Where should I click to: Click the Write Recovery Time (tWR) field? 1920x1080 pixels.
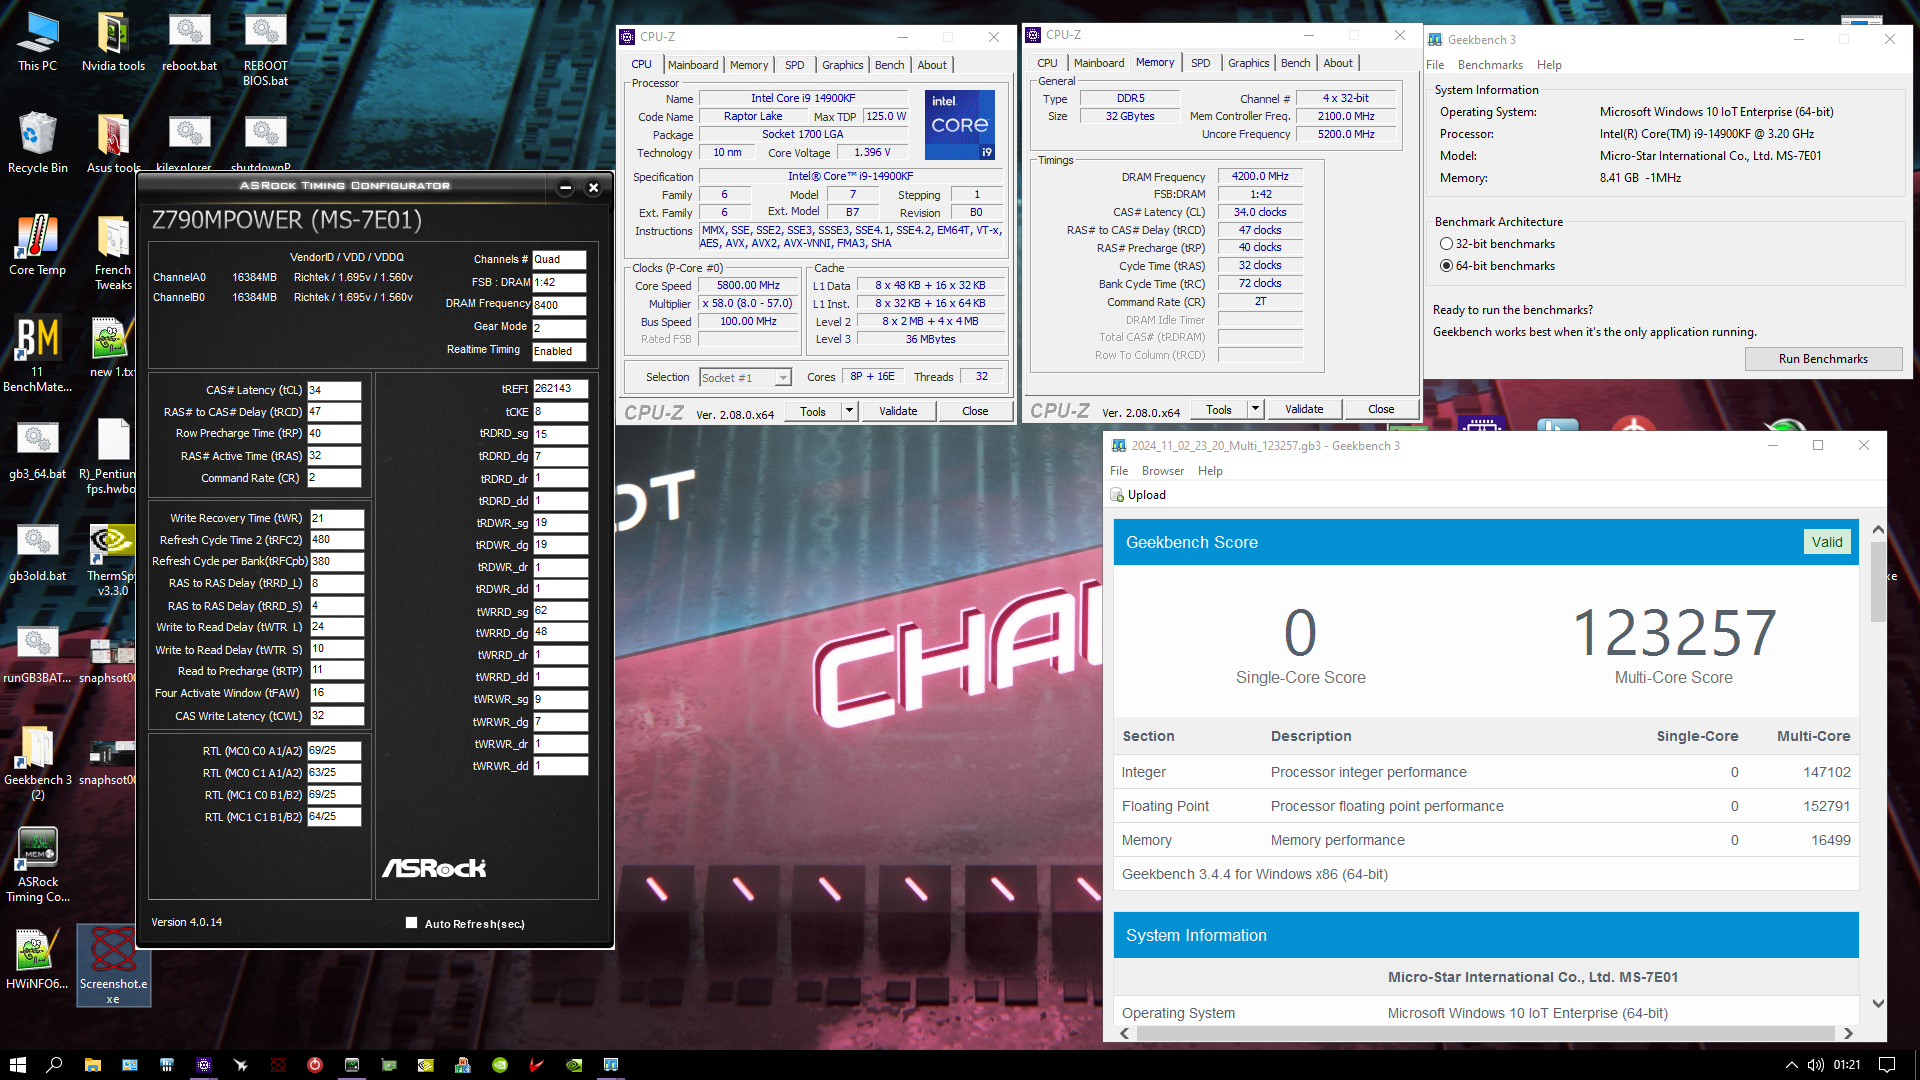pos(337,518)
